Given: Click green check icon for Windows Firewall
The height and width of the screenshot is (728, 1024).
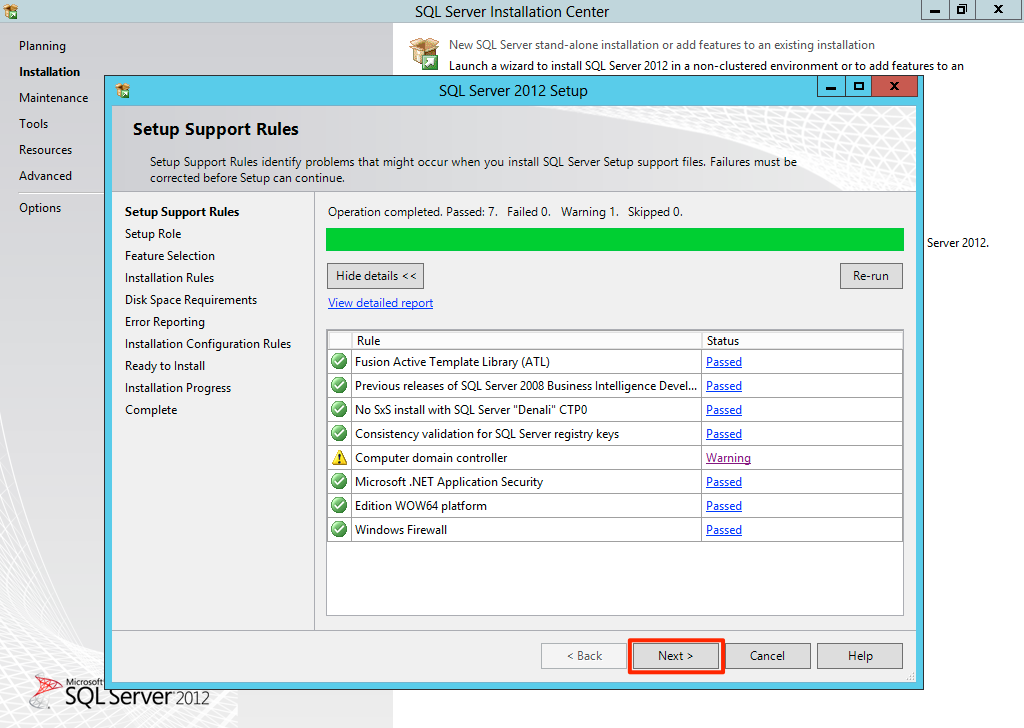Looking at the screenshot, I should pos(339,529).
